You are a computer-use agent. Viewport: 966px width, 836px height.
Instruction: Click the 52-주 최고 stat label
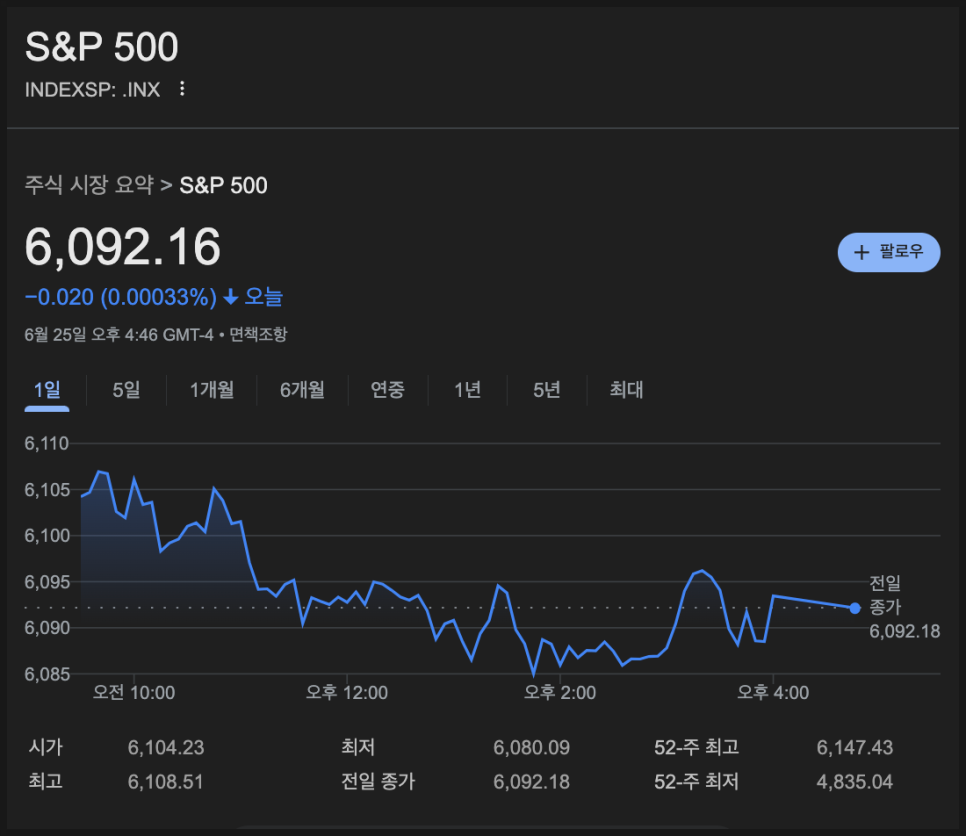(696, 747)
